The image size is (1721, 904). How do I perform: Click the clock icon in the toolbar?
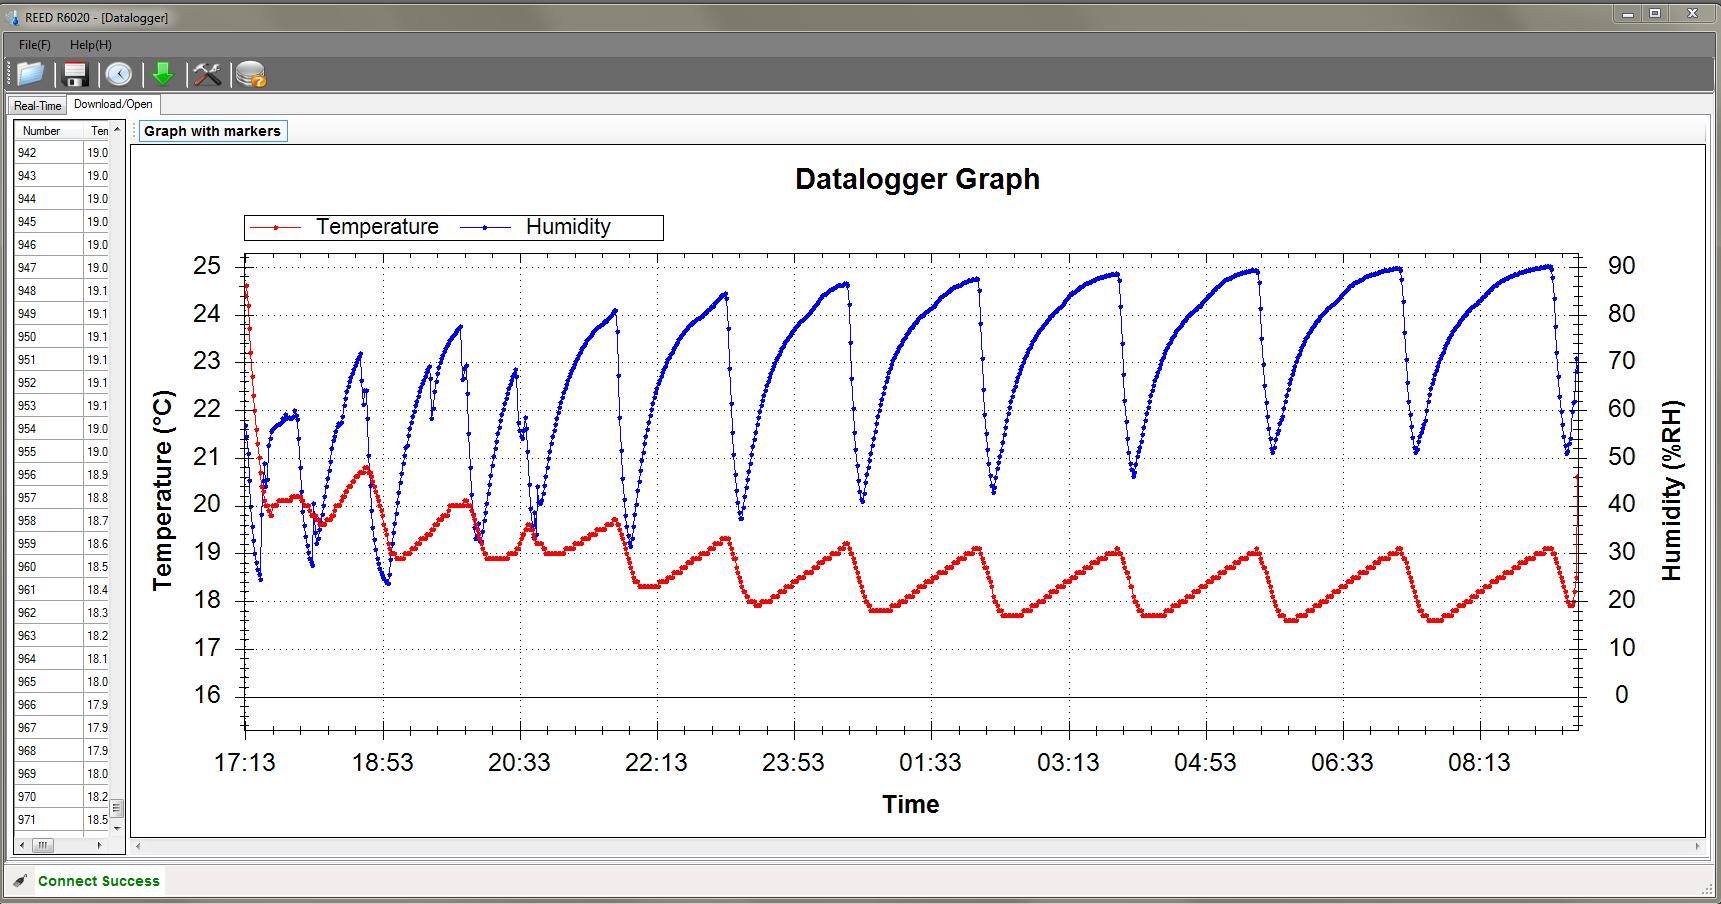tap(119, 74)
